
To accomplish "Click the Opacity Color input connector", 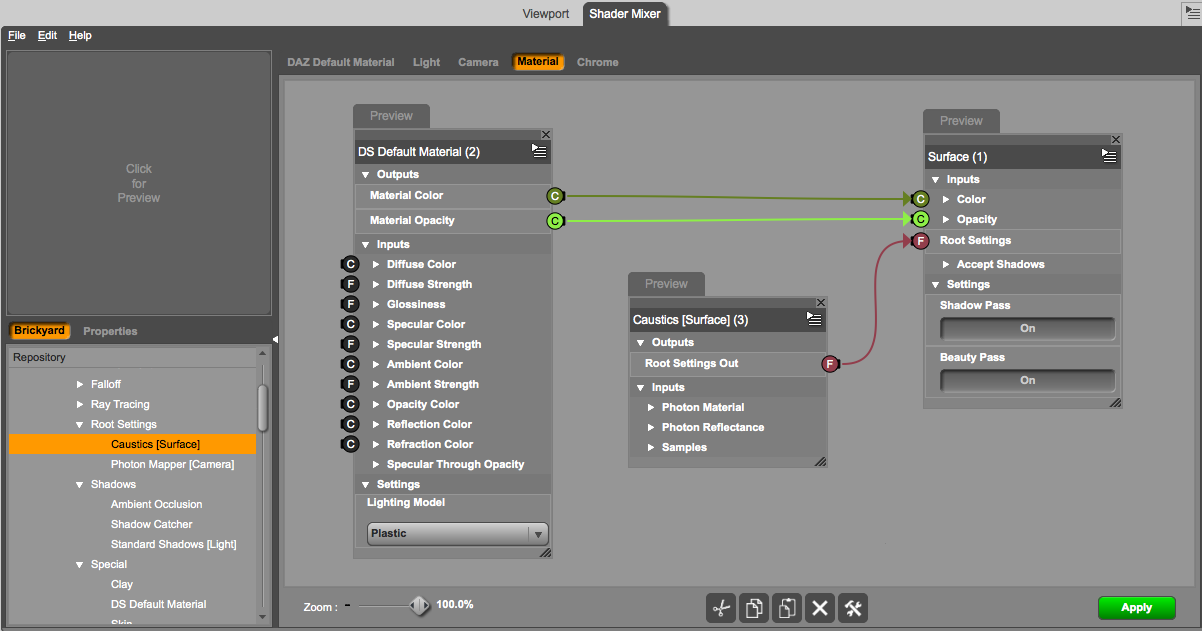I will click(350, 404).
